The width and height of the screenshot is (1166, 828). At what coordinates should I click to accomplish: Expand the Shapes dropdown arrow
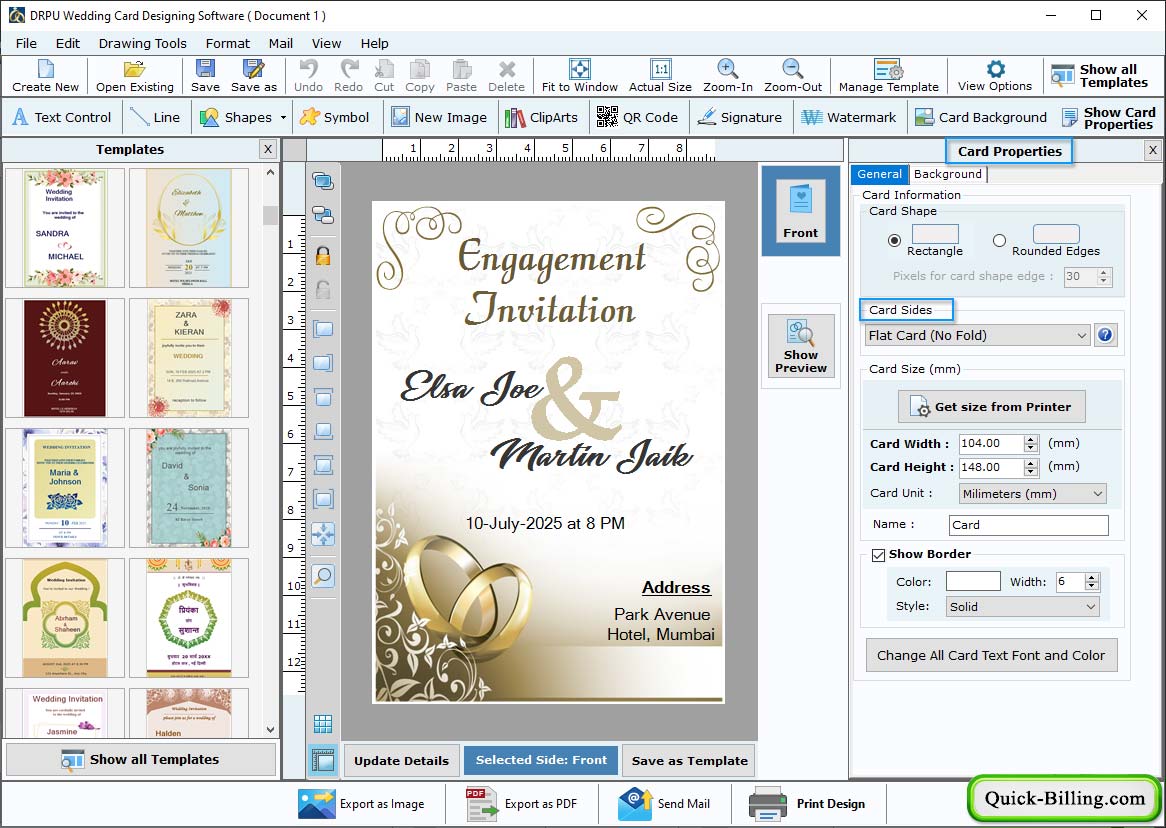click(283, 118)
